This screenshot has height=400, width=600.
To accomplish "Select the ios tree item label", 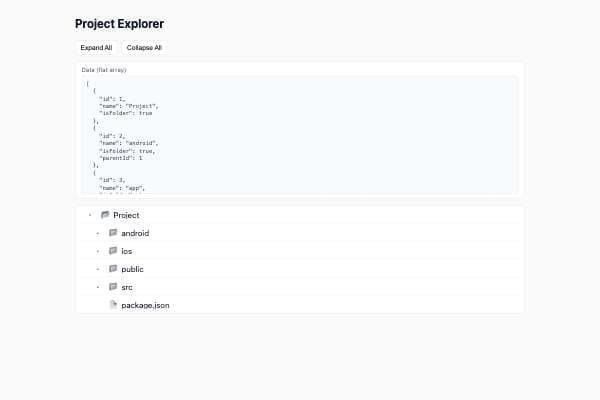I will (127, 251).
